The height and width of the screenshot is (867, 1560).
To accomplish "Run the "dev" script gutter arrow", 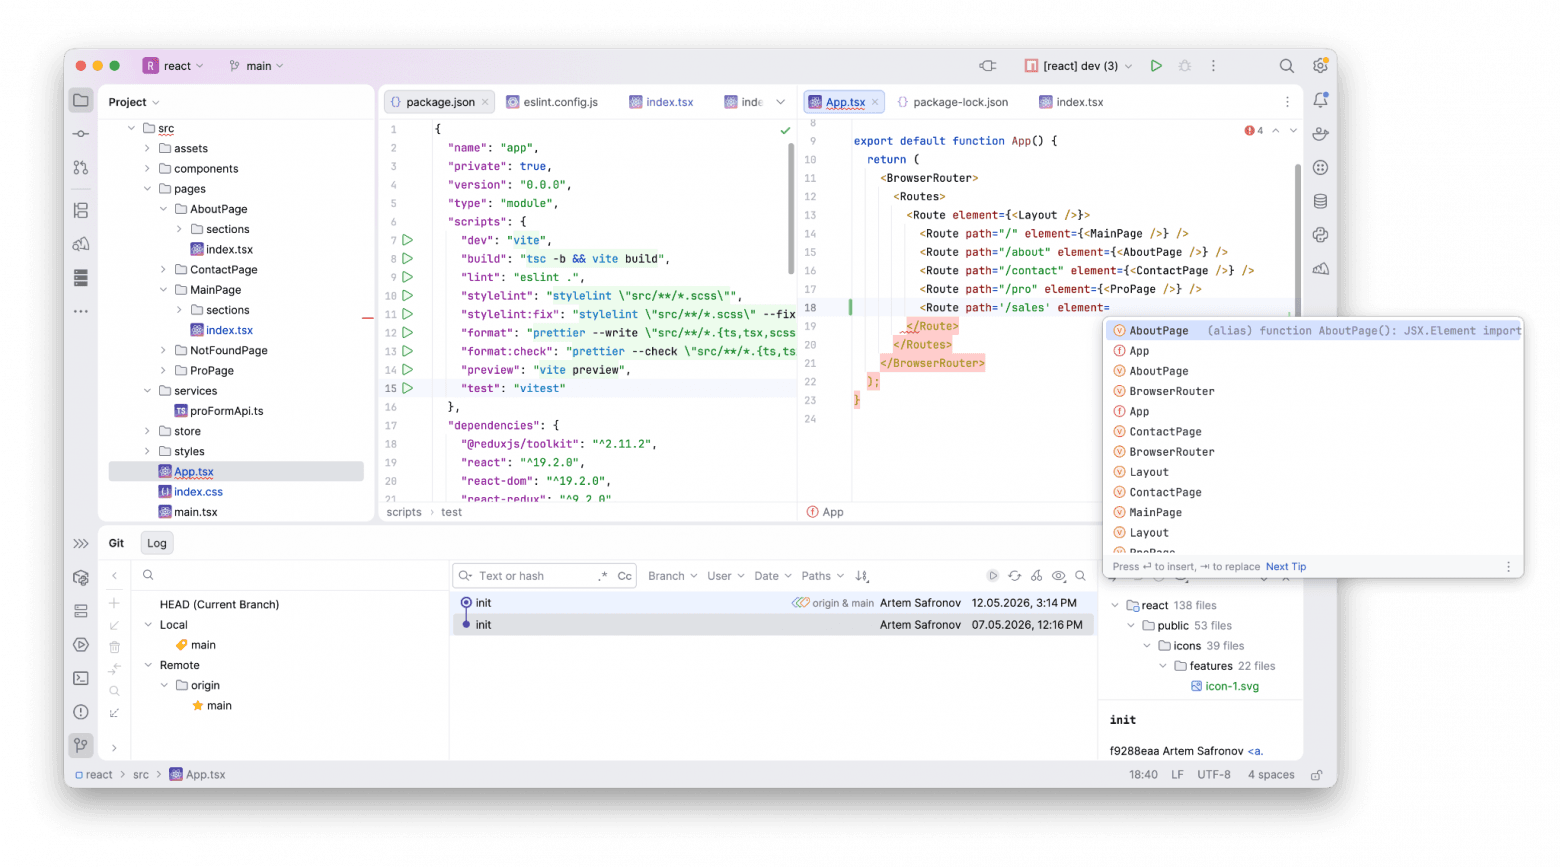I will [408, 240].
